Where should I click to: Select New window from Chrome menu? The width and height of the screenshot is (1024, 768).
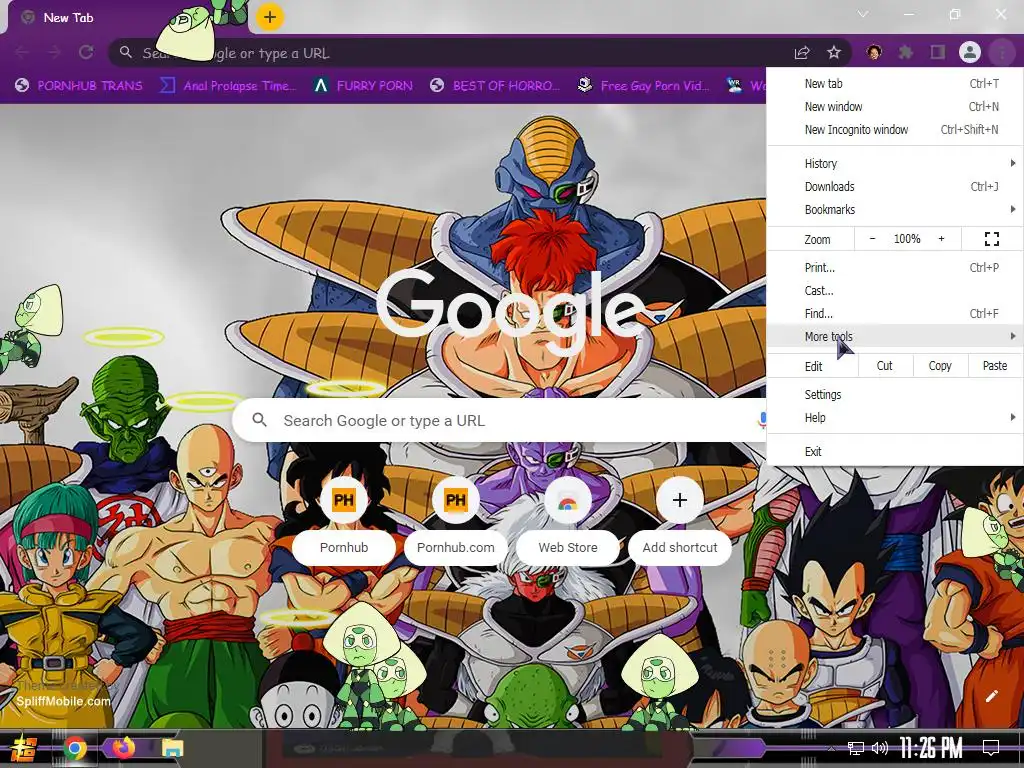895,106
